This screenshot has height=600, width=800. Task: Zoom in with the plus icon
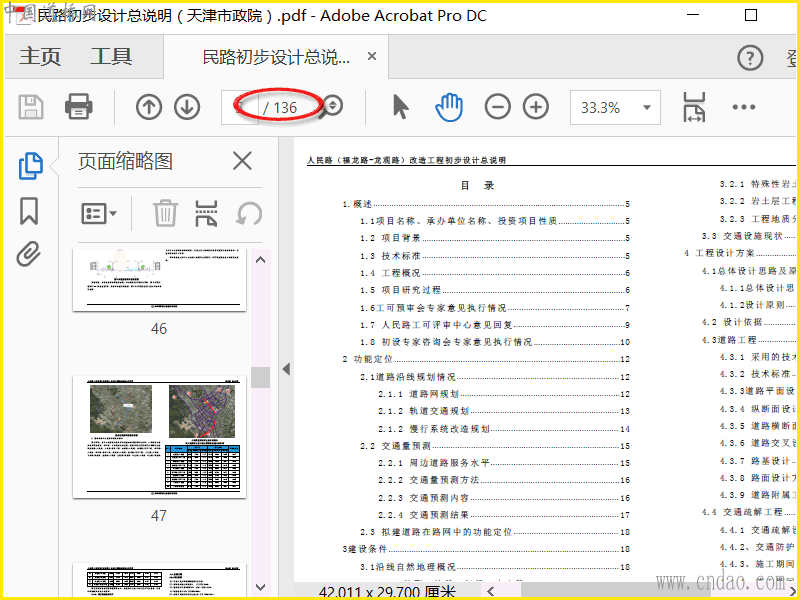click(x=536, y=107)
